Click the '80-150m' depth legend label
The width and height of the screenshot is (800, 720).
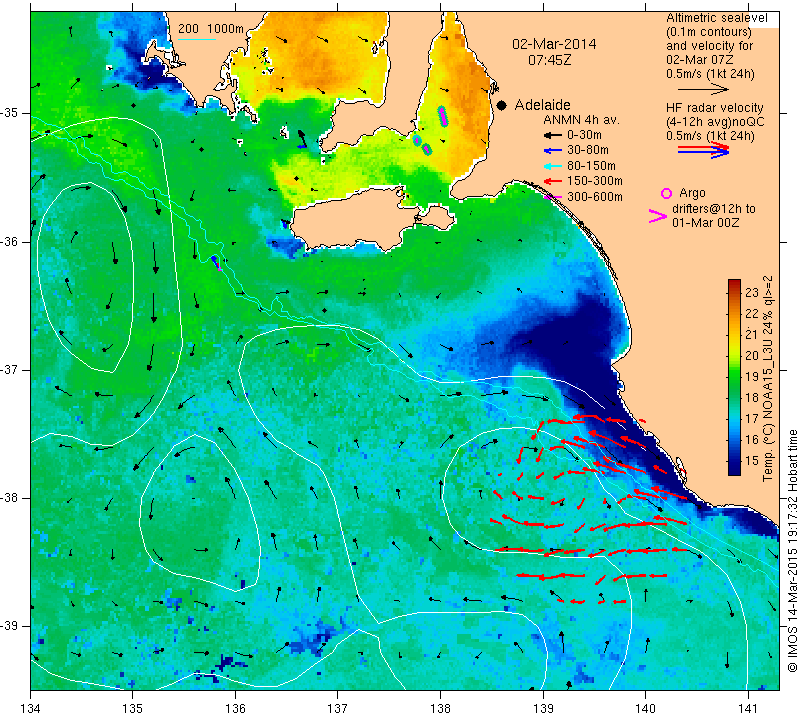[x=591, y=166]
